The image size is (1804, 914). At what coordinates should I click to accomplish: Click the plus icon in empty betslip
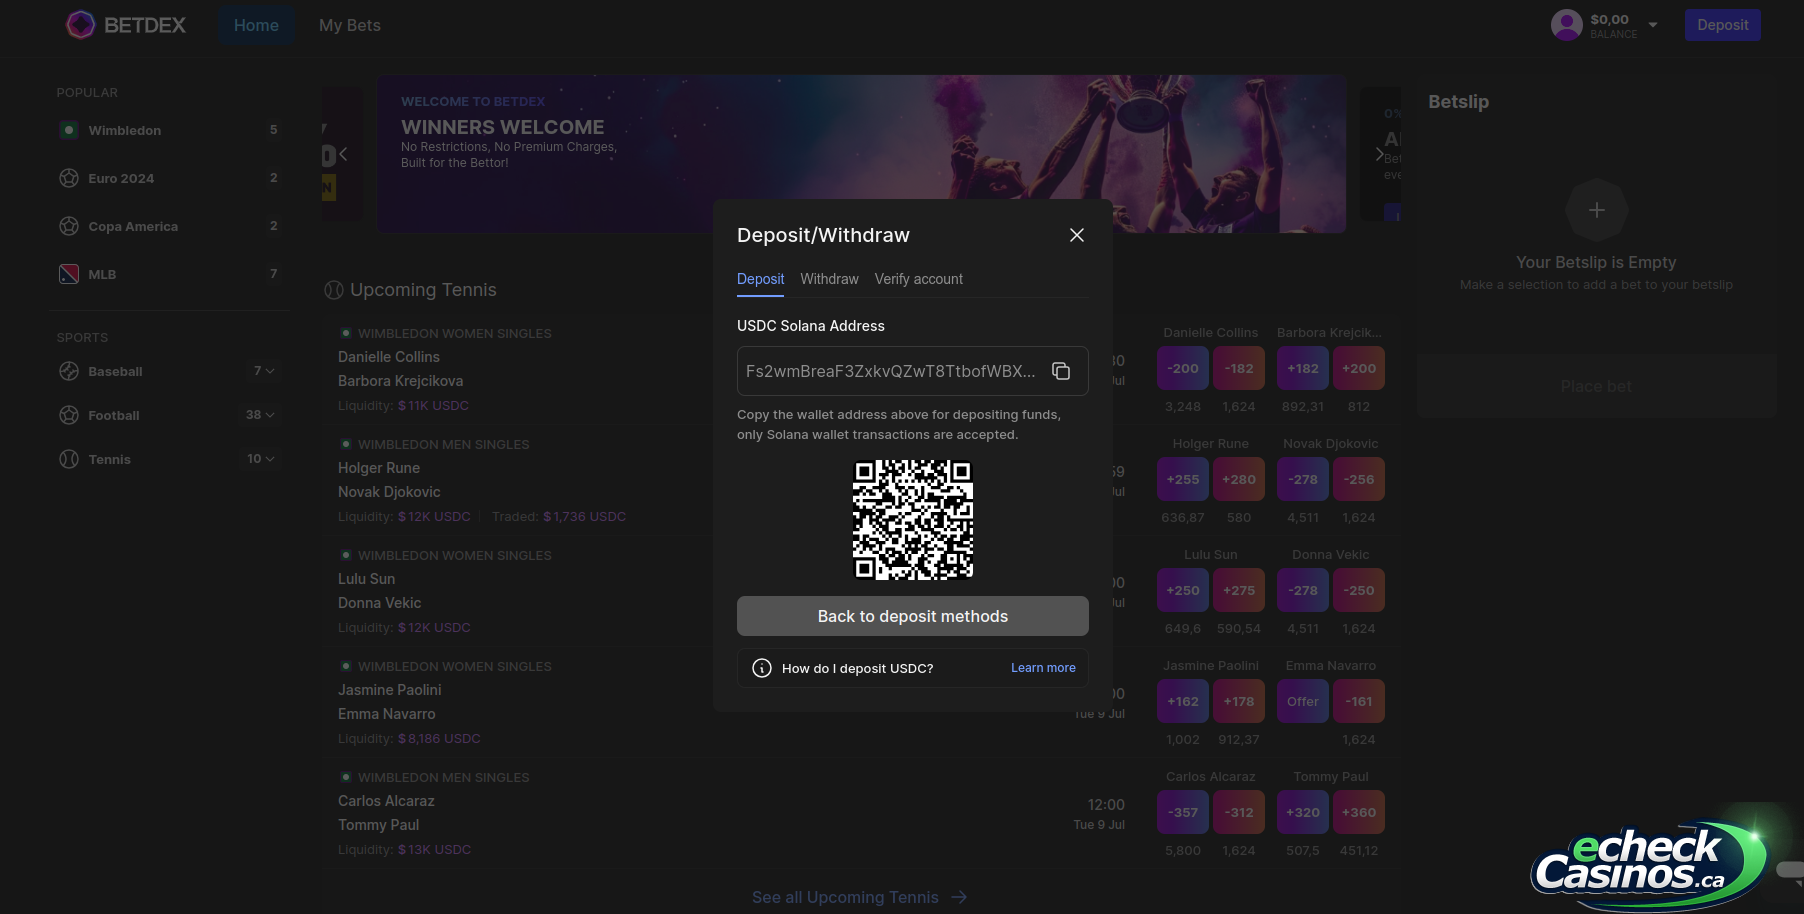pos(1597,210)
